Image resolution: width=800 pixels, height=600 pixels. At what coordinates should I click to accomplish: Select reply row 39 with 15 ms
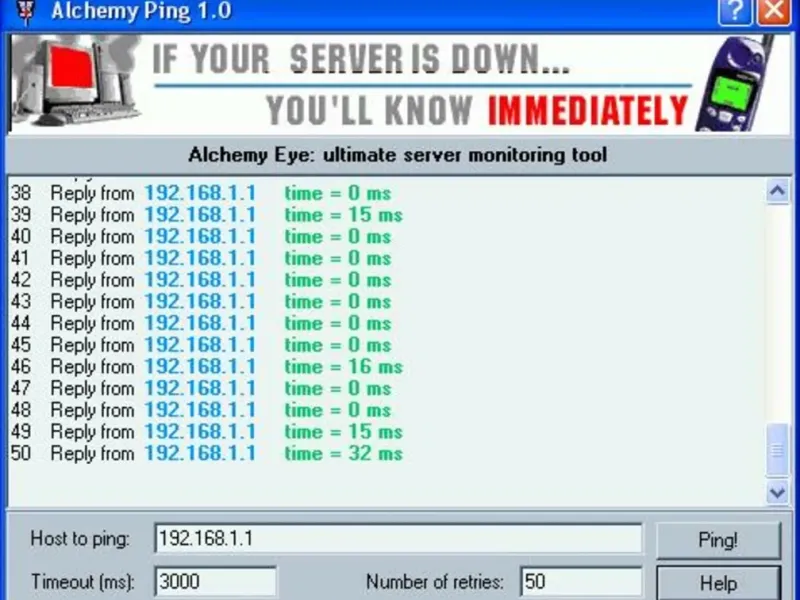tap(207, 215)
